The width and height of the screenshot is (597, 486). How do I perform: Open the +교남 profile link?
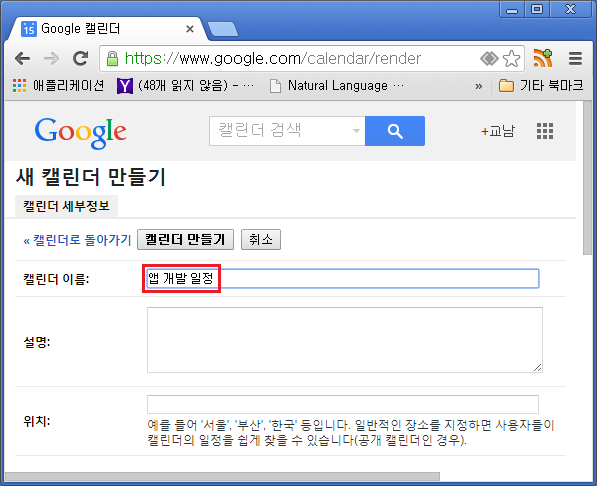[x=498, y=131]
